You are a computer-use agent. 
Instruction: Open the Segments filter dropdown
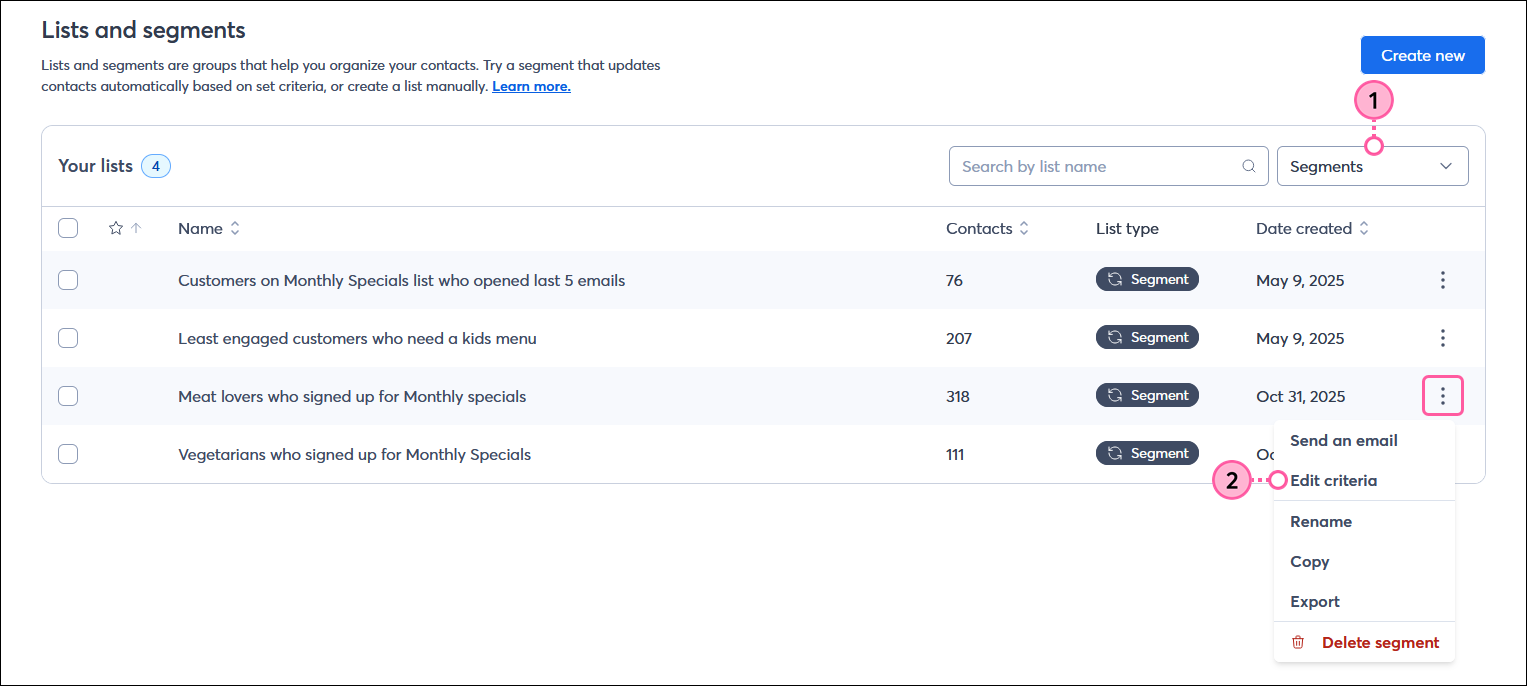[x=1372, y=165]
